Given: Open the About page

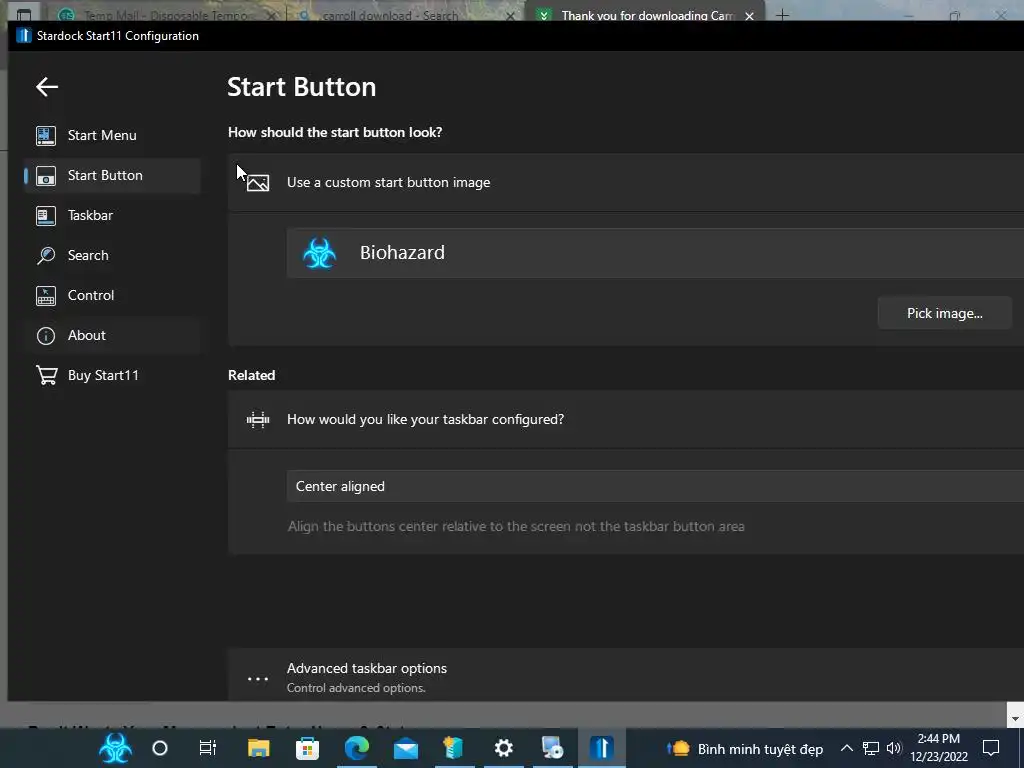Looking at the screenshot, I should pos(112,335).
